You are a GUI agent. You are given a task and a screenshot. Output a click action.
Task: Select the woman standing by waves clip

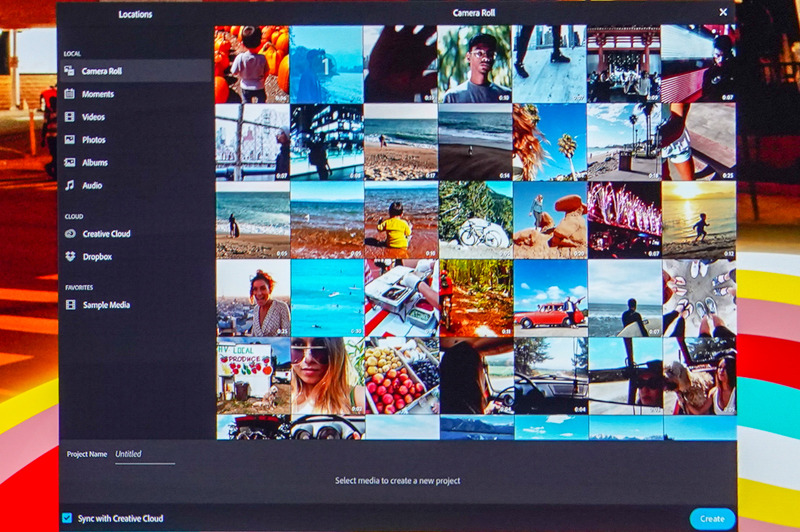coord(253,220)
